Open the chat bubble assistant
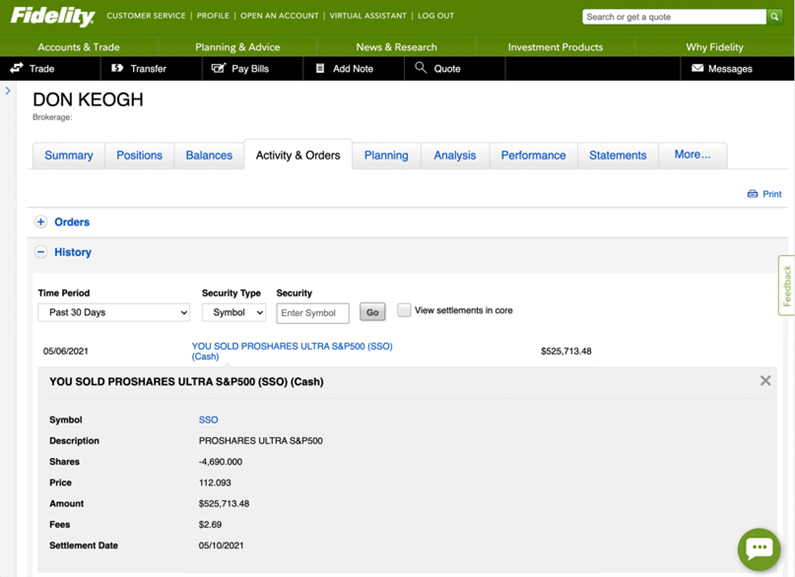Viewport: 795px width, 577px height. tap(759, 549)
